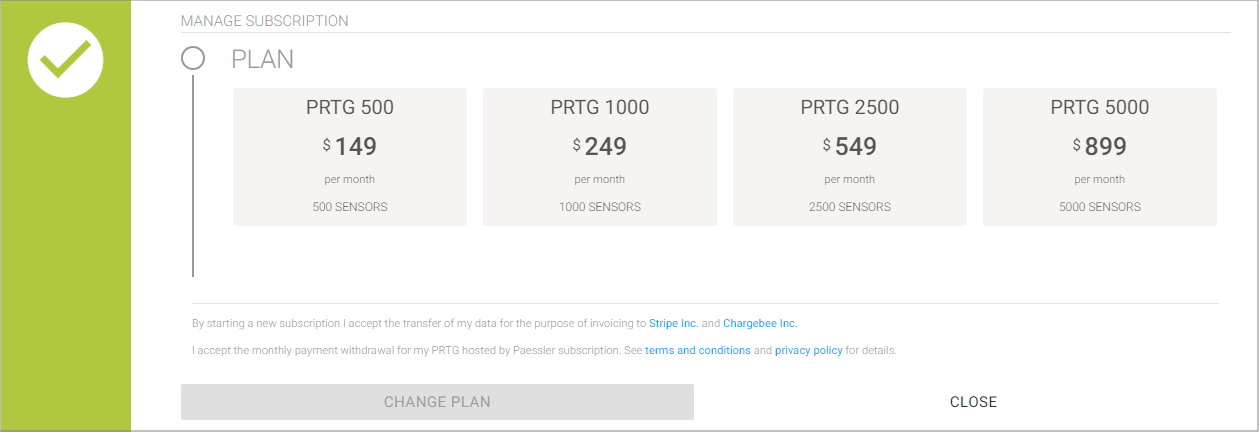The height and width of the screenshot is (432, 1259).
Task: Open the Chargebee Inc. link
Action: pyautogui.click(x=760, y=324)
